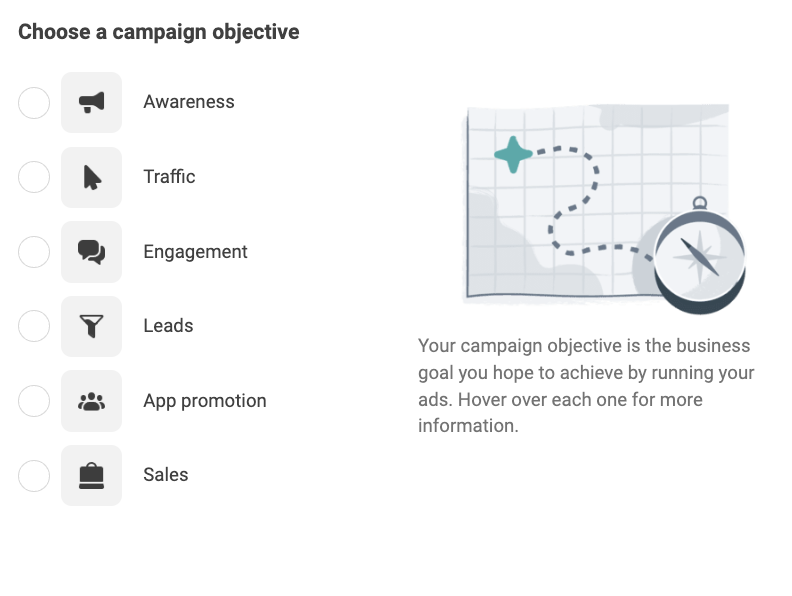Select the Awareness radio button
The height and width of the screenshot is (596, 792).
click(x=34, y=103)
